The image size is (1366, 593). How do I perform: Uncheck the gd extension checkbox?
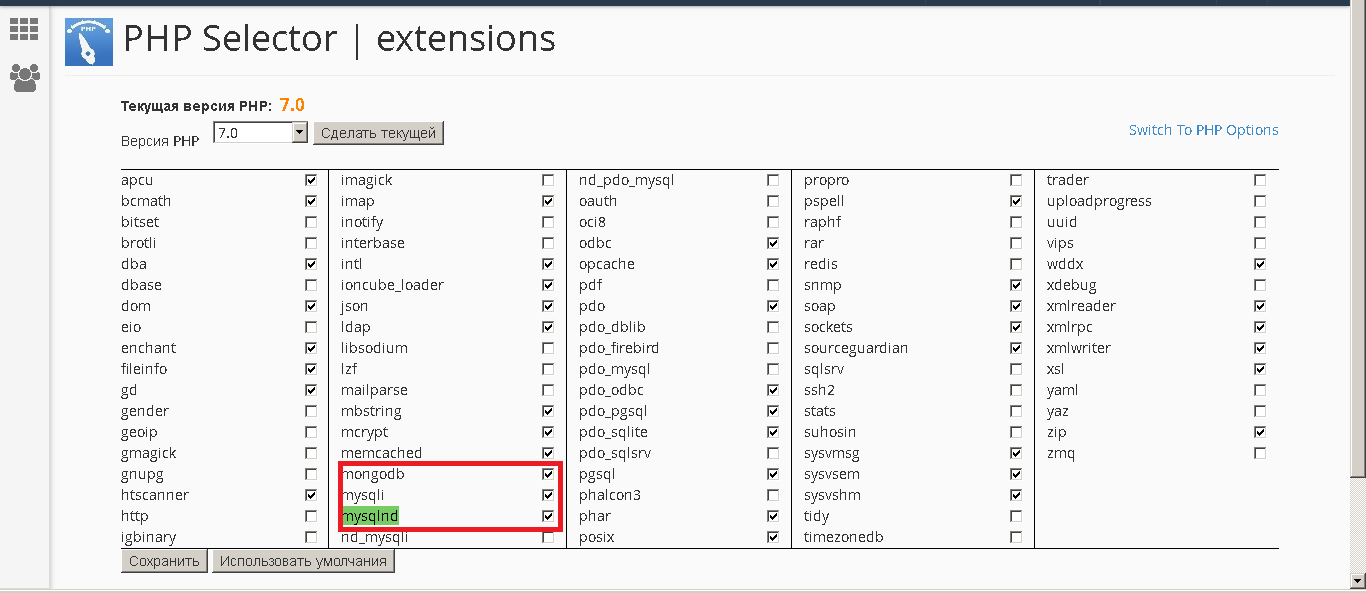tap(311, 390)
